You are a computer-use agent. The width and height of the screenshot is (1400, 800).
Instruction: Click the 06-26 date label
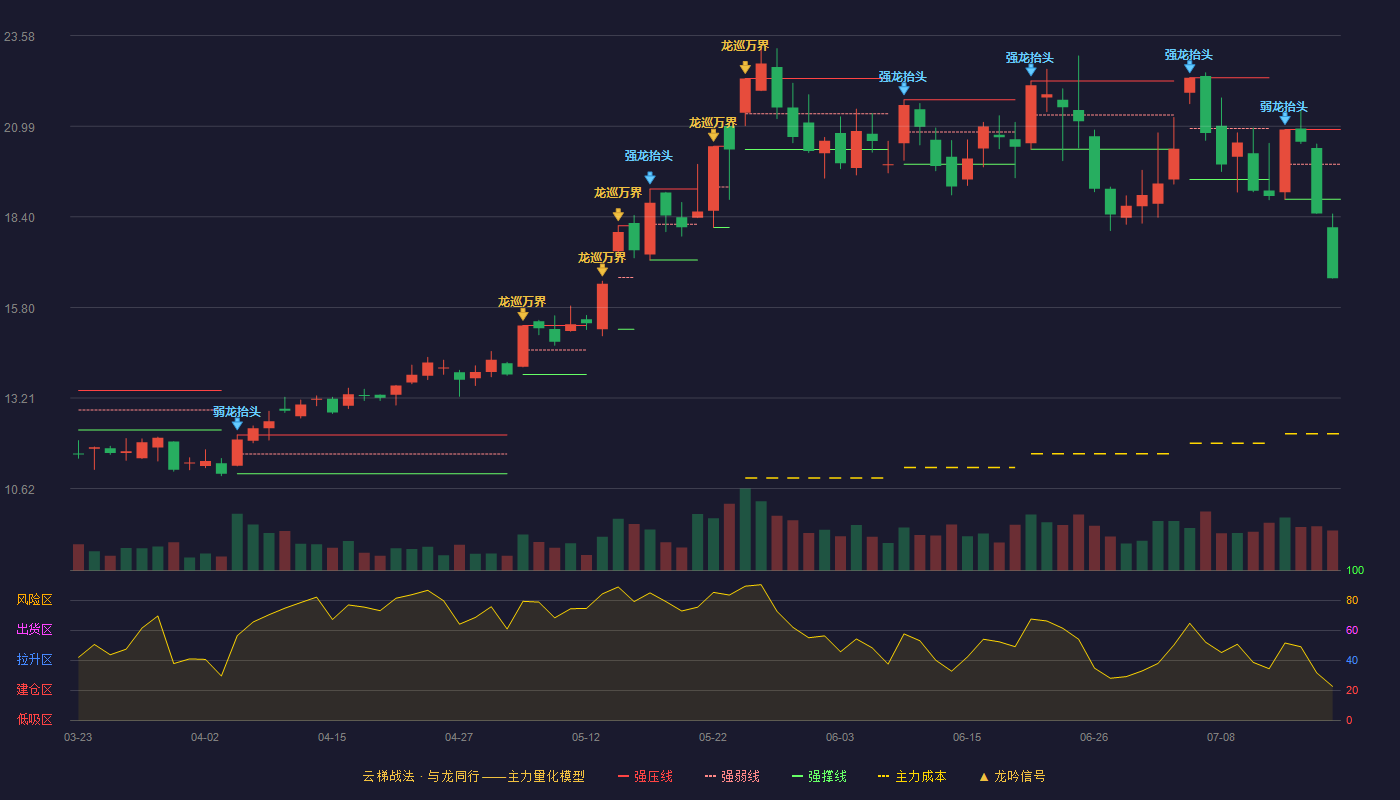coord(1094,737)
